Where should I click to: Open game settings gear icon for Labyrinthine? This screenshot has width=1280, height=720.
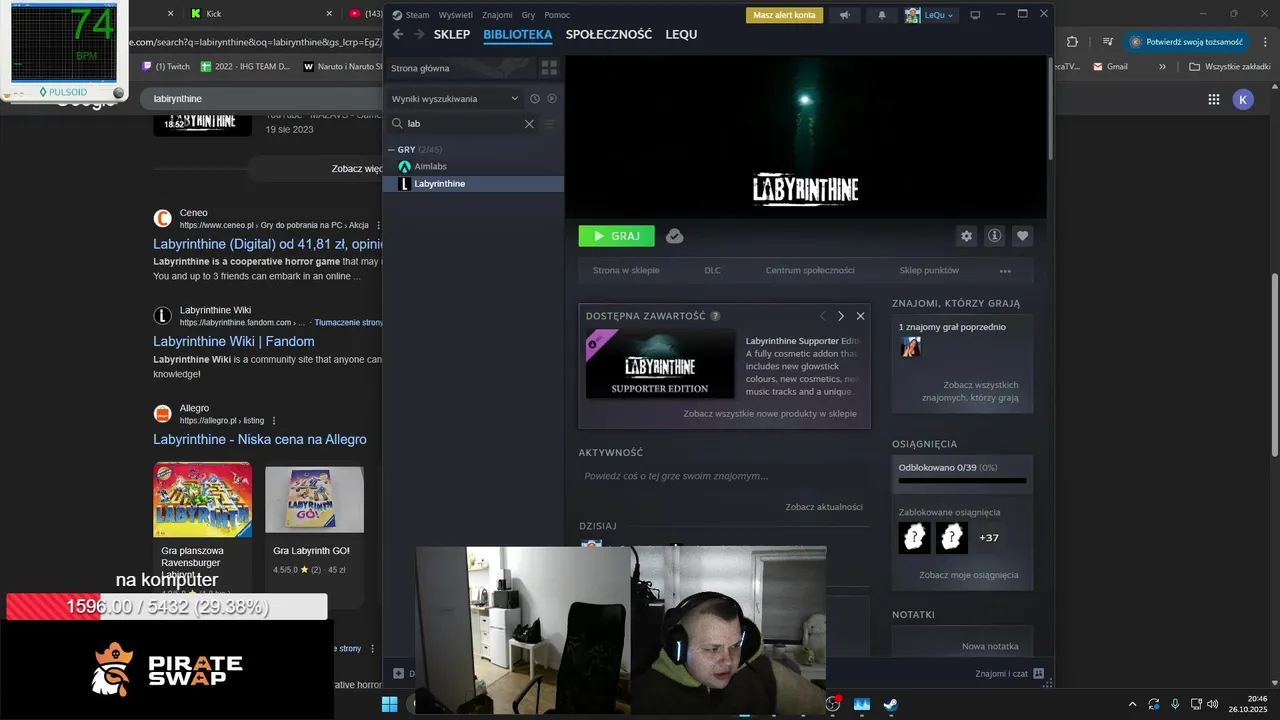966,236
